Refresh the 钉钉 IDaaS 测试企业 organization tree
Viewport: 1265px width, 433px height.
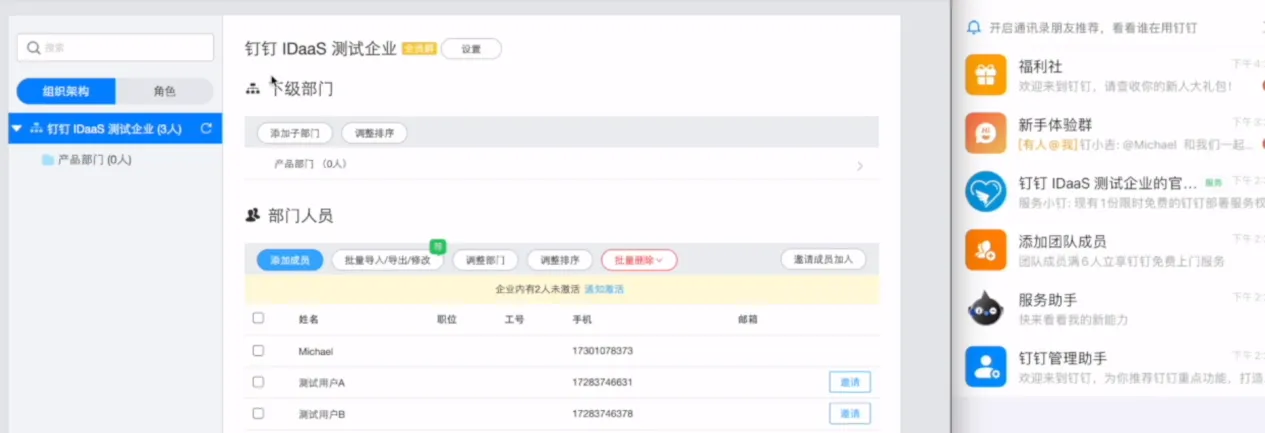pyautogui.click(x=206, y=128)
